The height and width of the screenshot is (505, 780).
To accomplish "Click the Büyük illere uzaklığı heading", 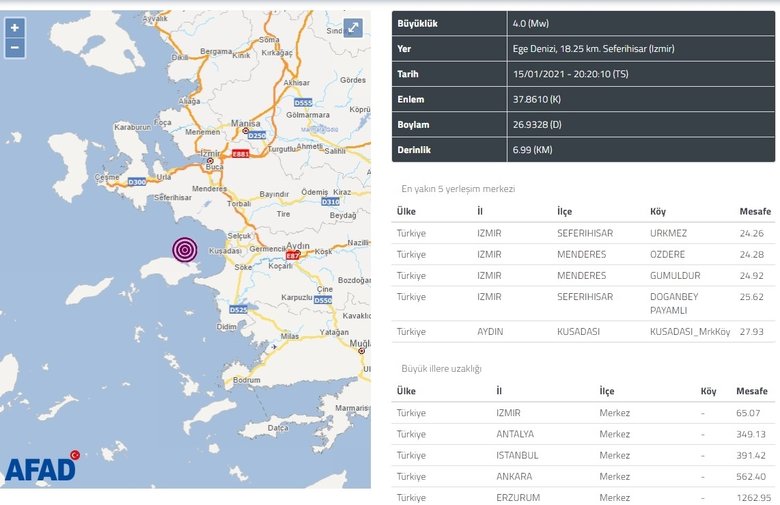I will tap(441, 369).
